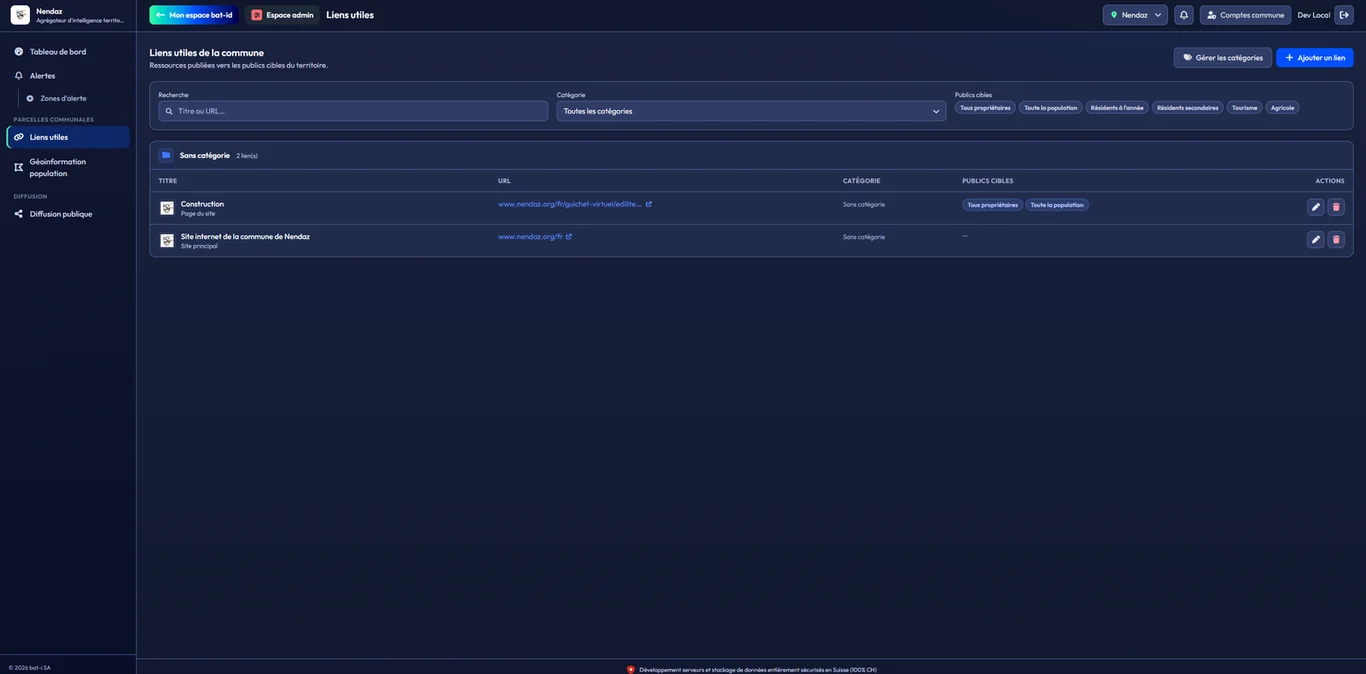Click the folder icon next to Sans catégorie
The image size is (1366, 674).
[x=166, y=155]
